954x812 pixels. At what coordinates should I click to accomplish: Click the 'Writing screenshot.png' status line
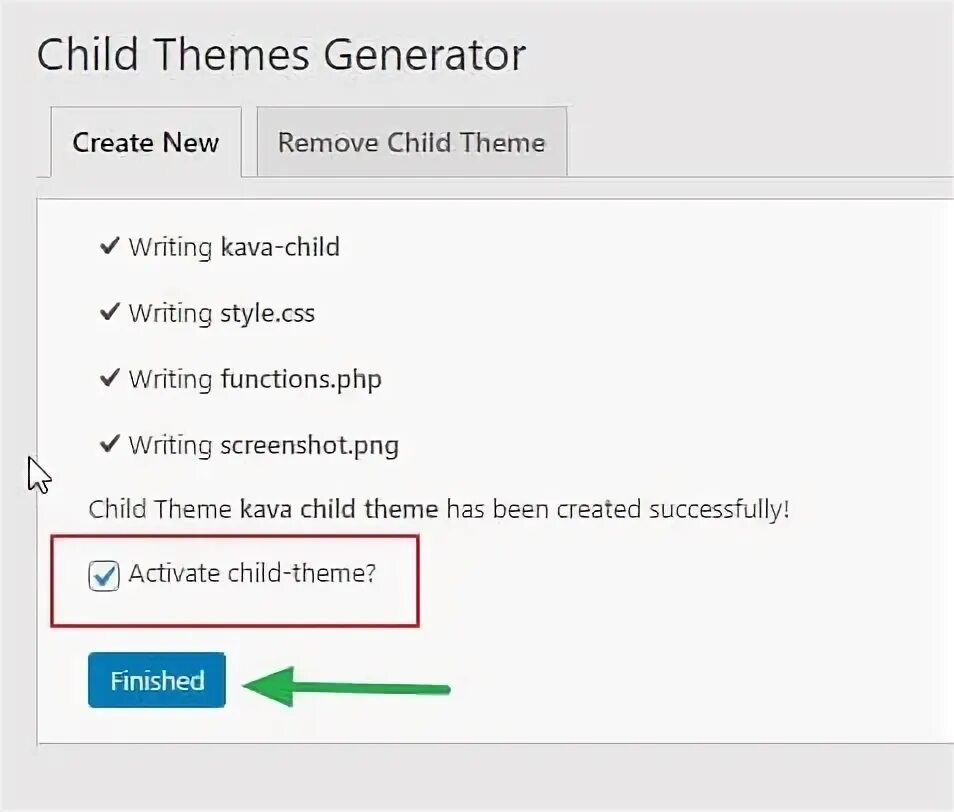pyautogui.click(x=263, y=445)
